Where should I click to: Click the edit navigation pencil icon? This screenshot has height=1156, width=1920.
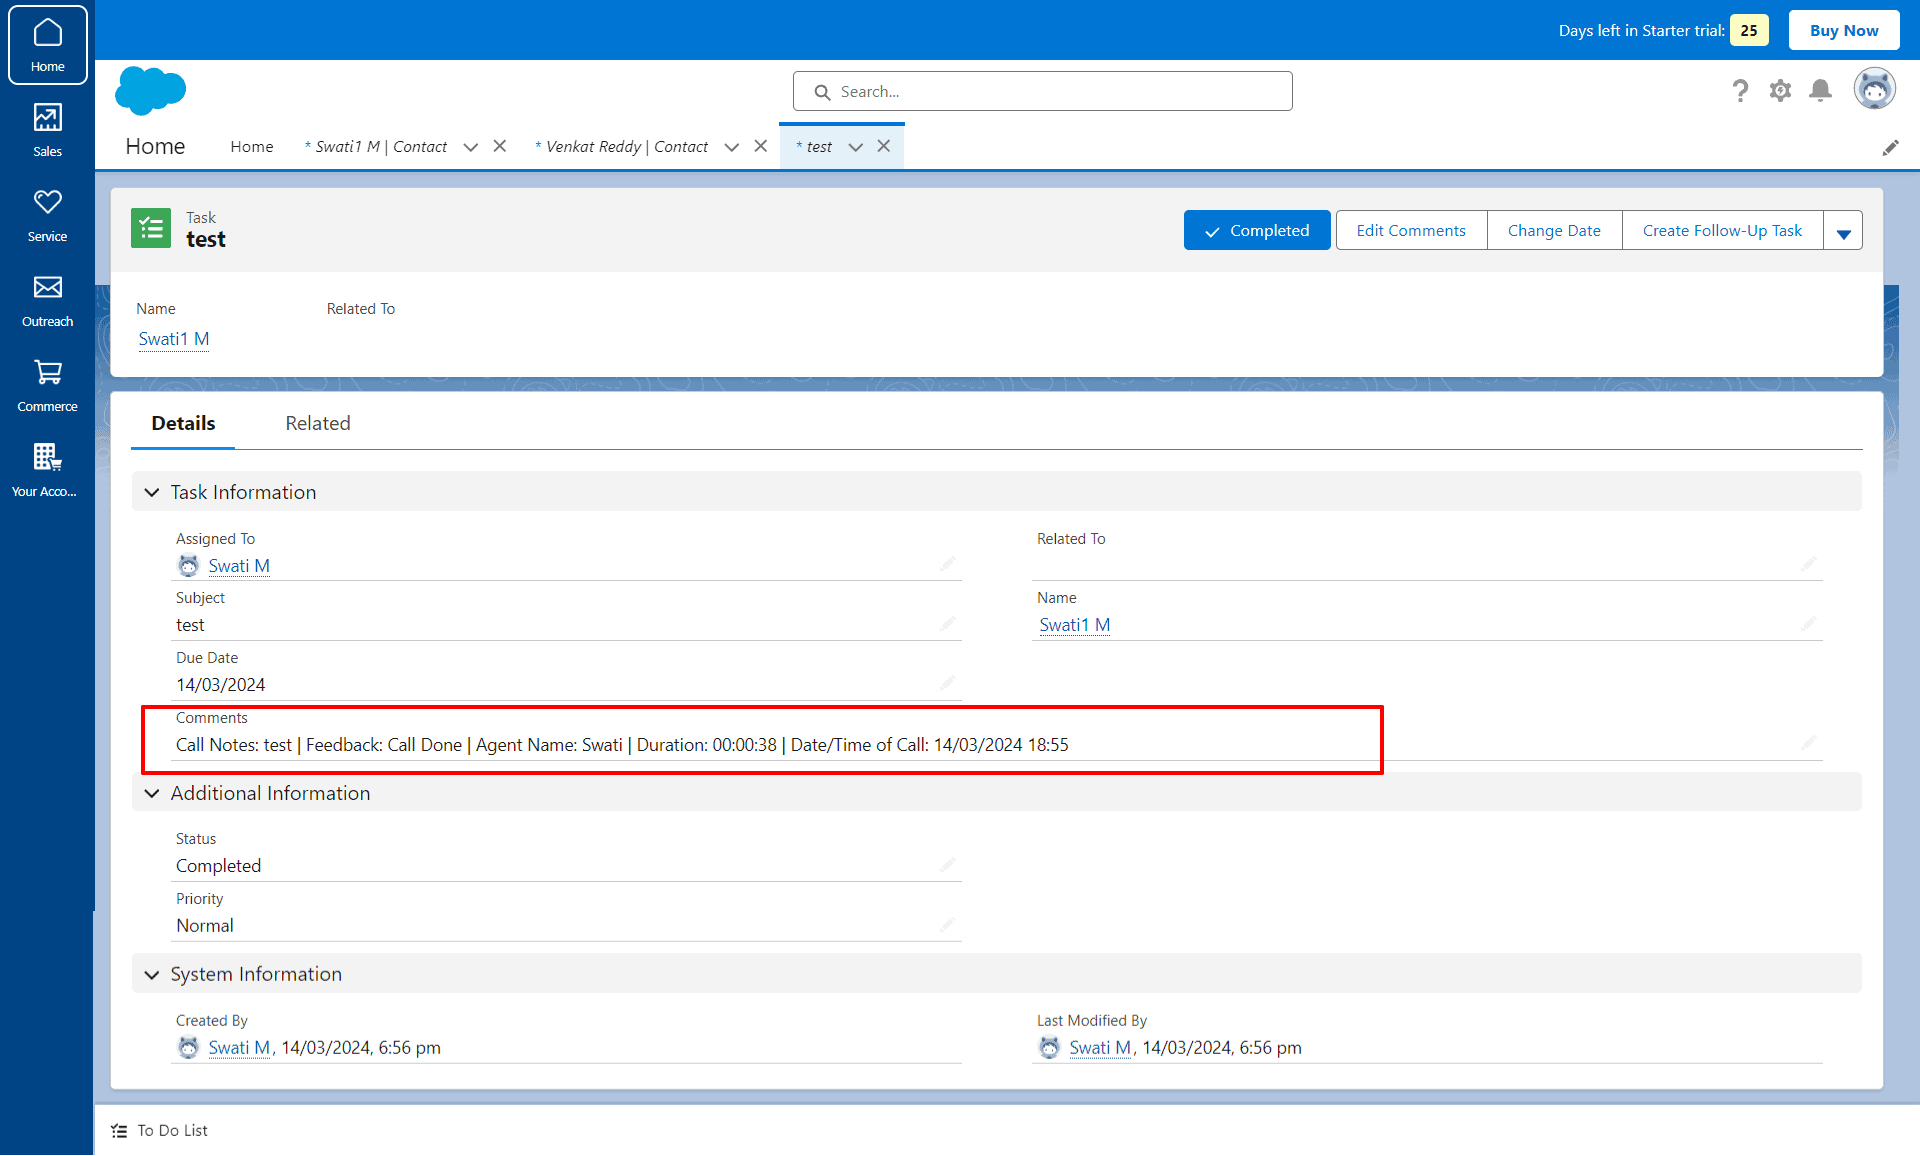1890,148
